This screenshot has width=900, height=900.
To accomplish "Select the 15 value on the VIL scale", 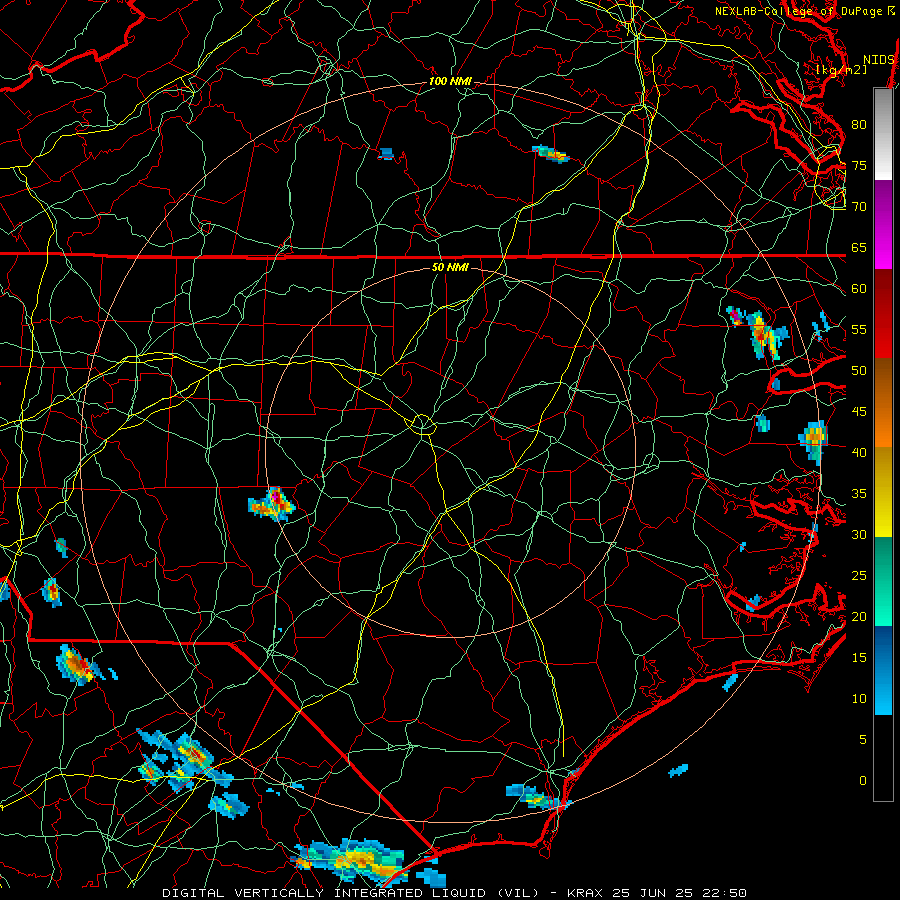I will [859, 658].
